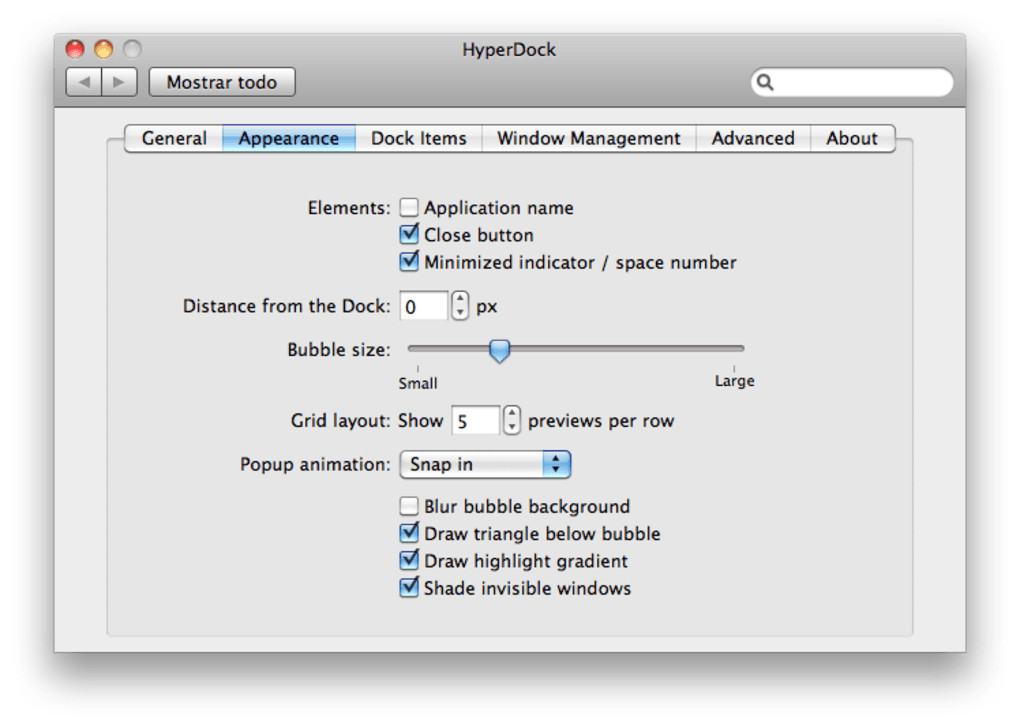Decrease Distance from the Dock with down arrow

[460, 313]
